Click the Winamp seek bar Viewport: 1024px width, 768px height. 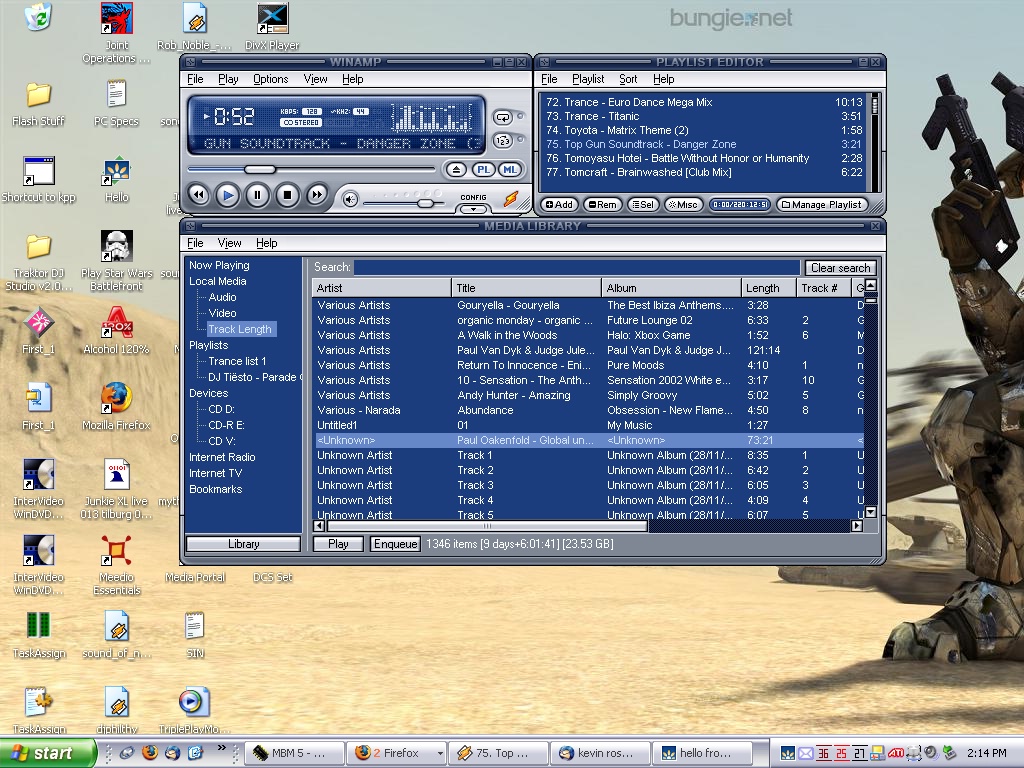point(311,170)
